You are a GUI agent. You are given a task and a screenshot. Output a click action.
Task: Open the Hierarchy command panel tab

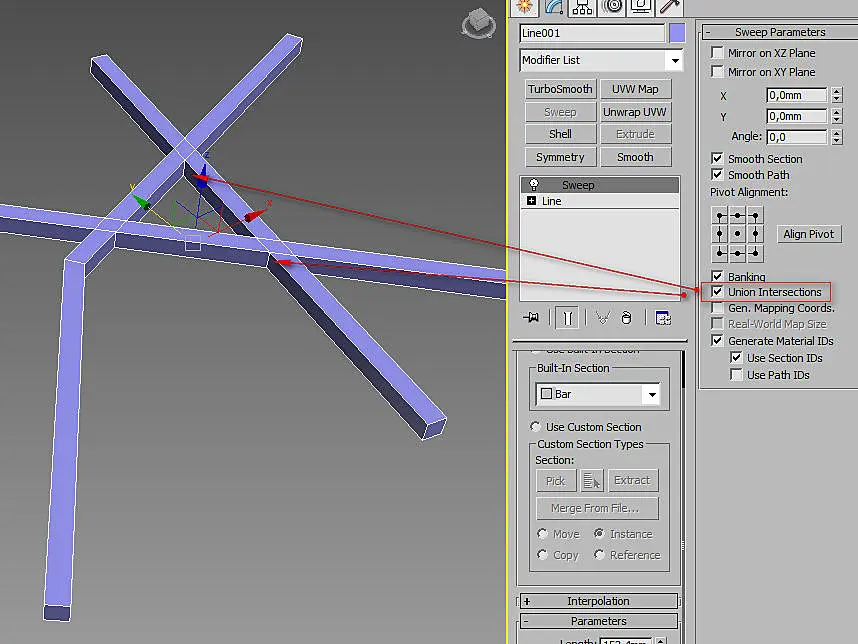[x=582, y=7]
